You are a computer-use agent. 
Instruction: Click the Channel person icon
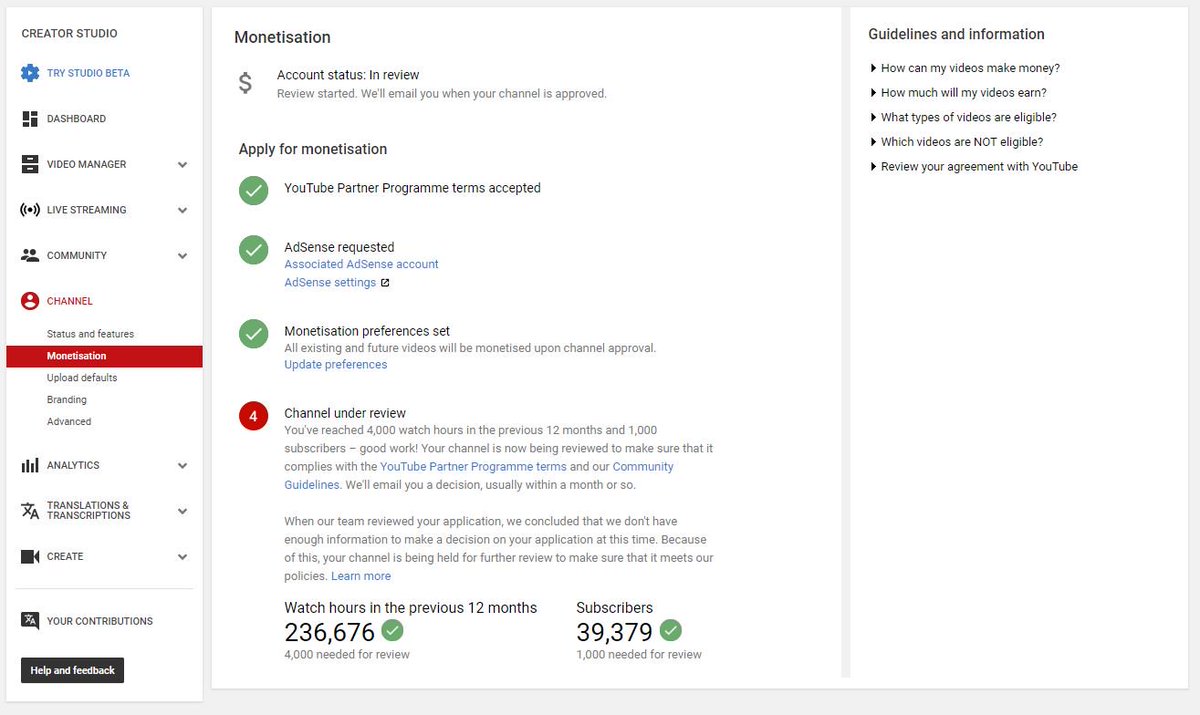[30, 301]
